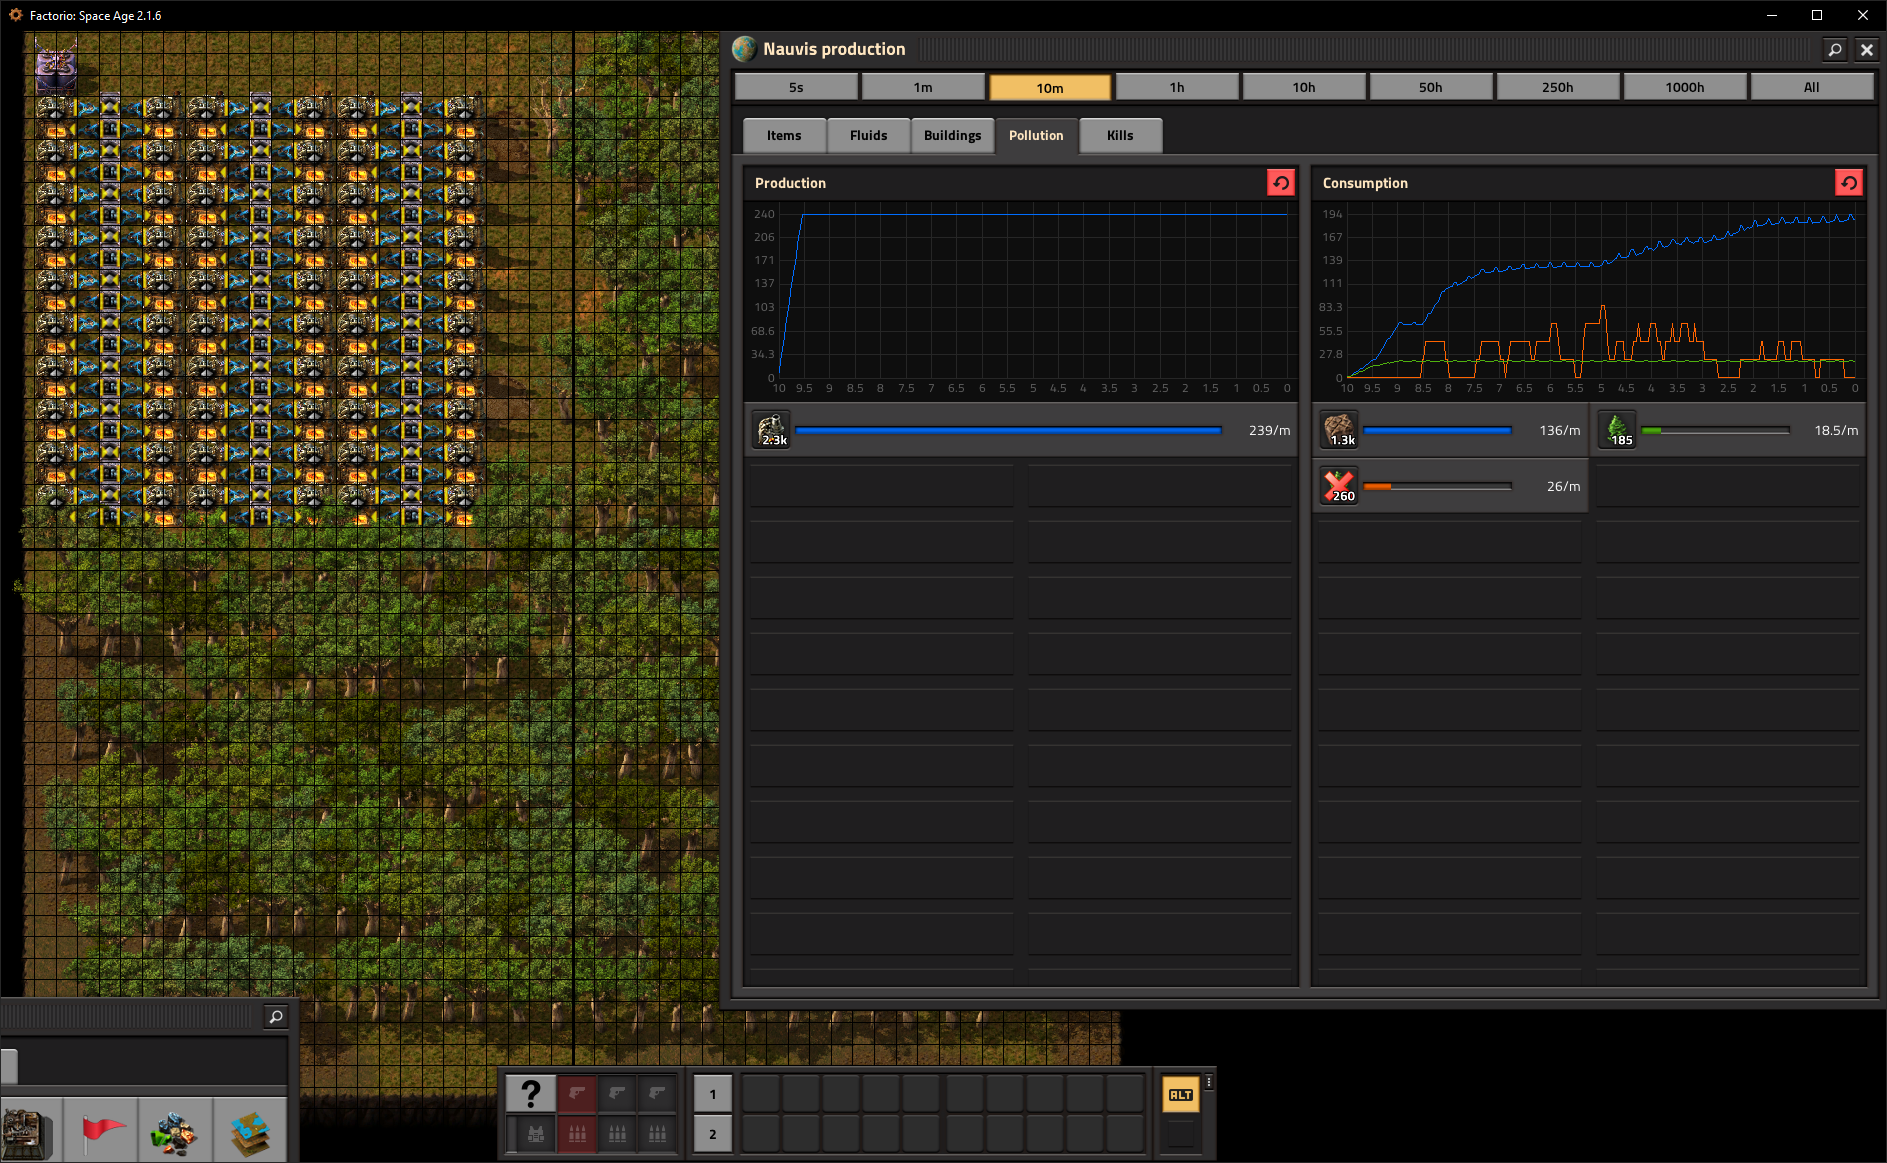Image resolution: width=1887 pixels, height=1163 pixels.
Task: Select the 10m time range
Action: (1050, 87)
